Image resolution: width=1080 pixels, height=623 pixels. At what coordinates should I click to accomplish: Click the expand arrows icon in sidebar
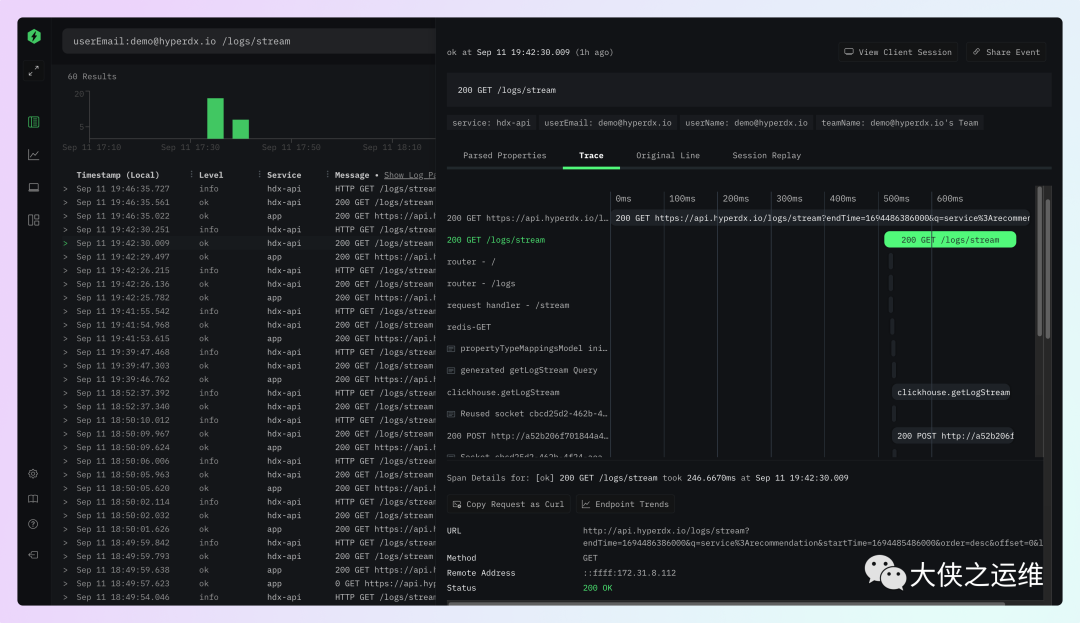34,71
